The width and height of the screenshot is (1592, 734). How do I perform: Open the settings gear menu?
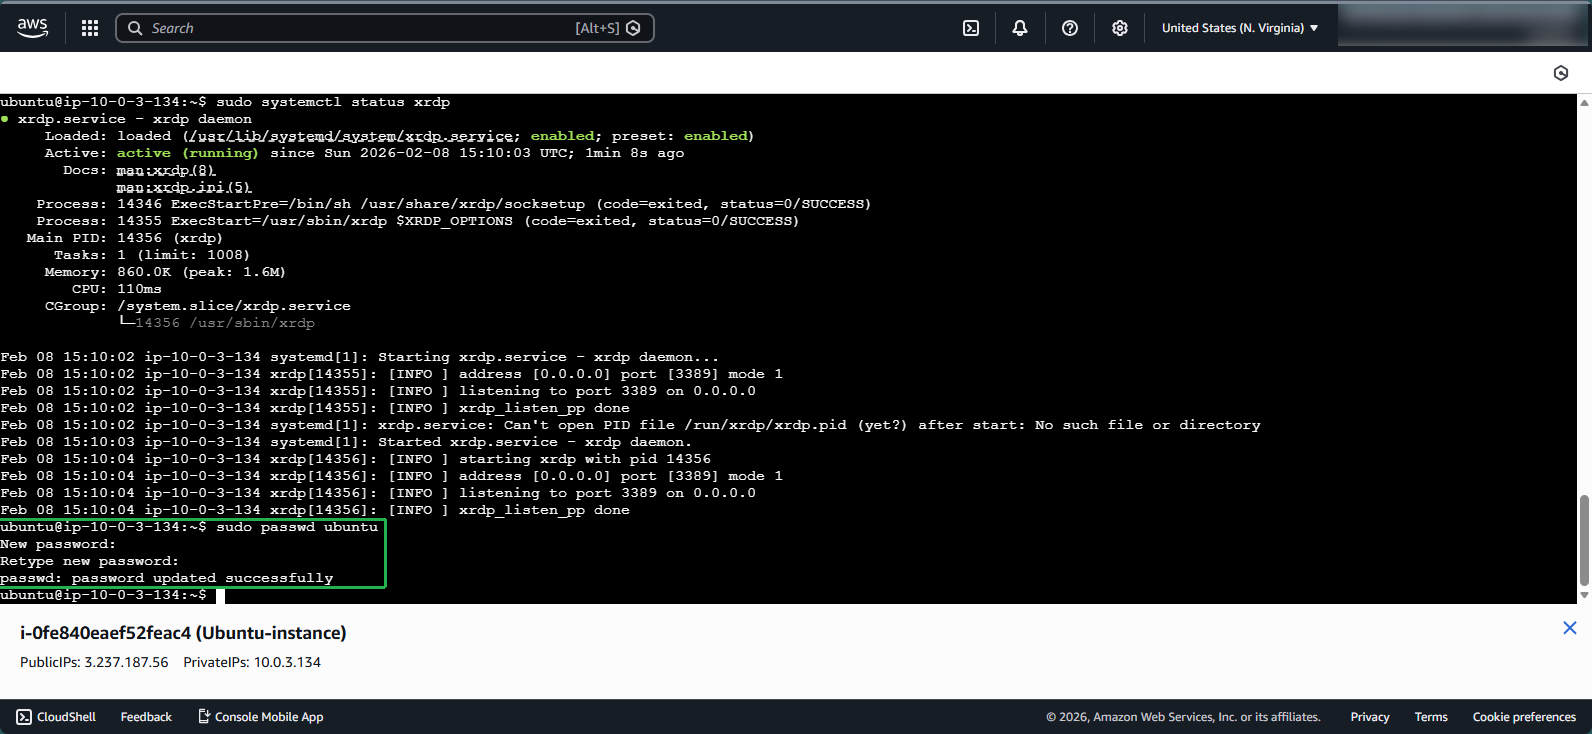coord(1120,28)
